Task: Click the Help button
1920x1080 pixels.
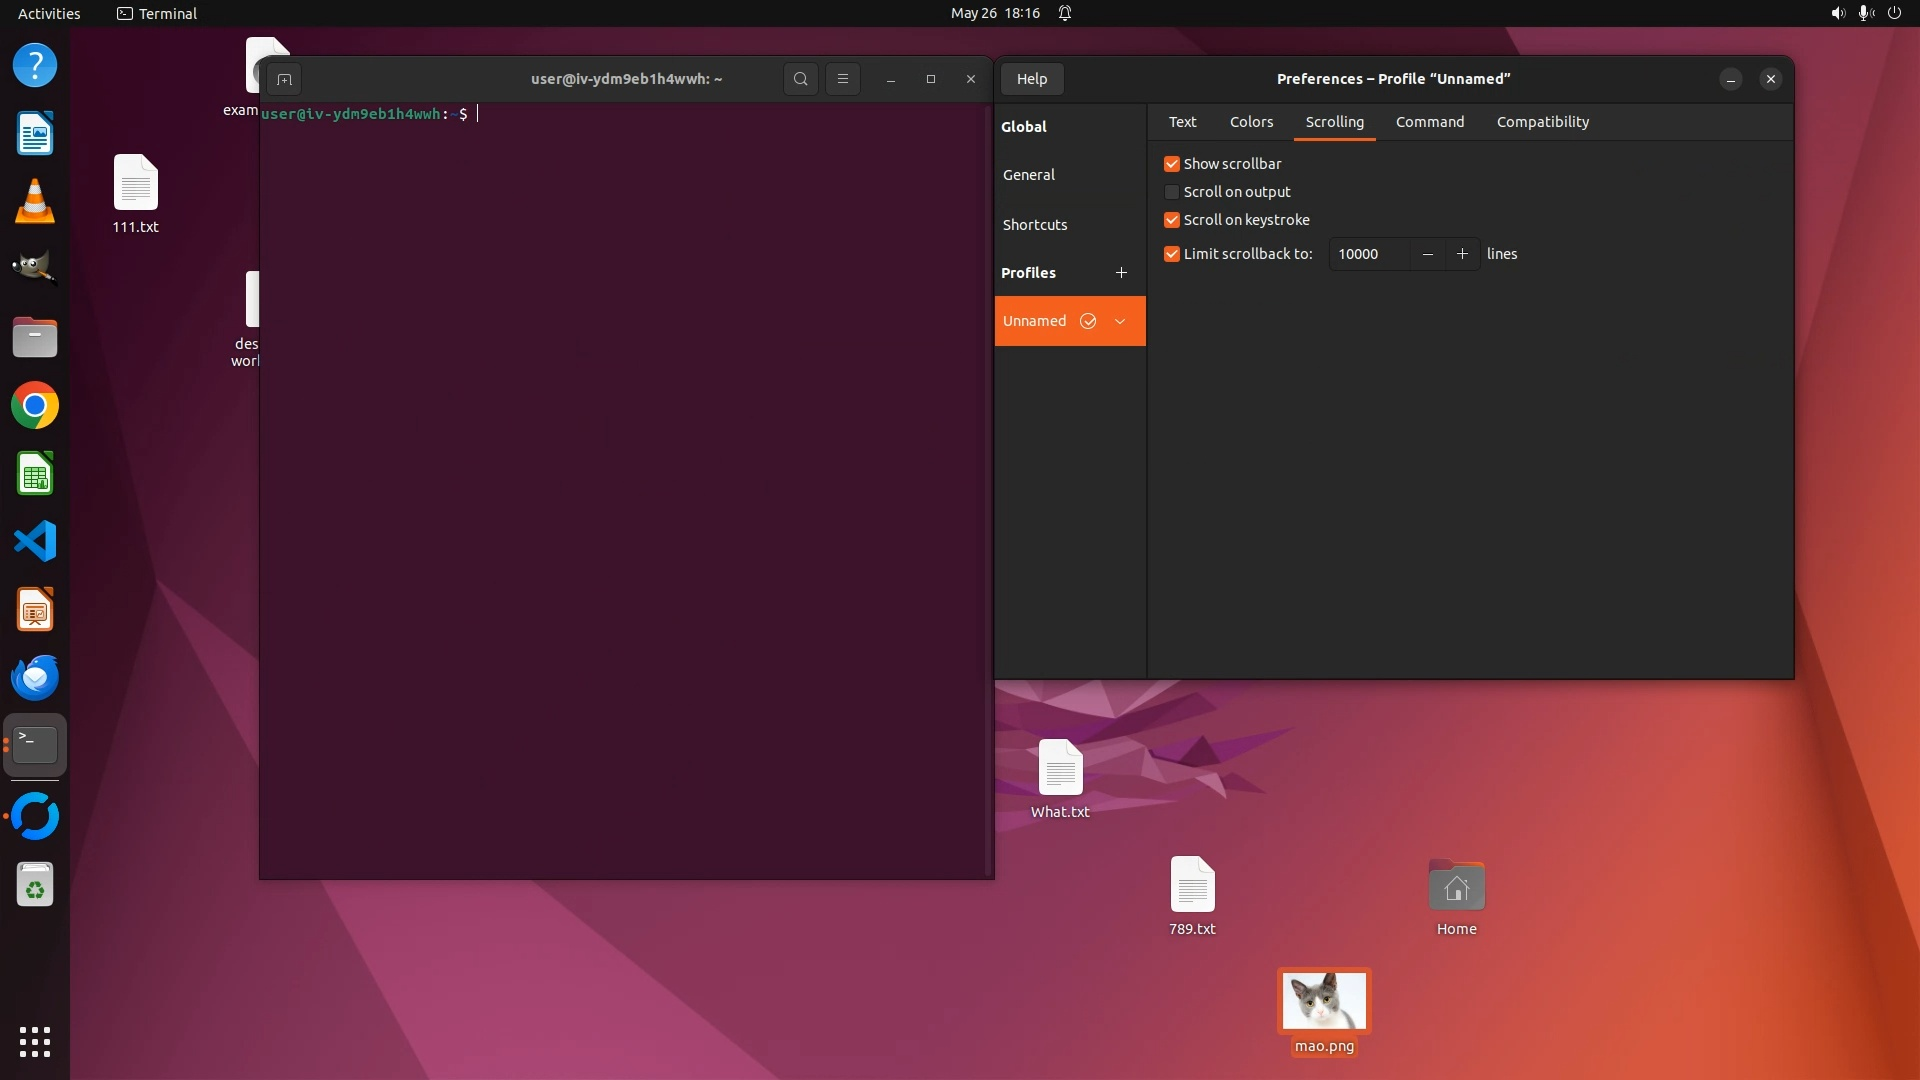Action: (x=1031, y=79)
